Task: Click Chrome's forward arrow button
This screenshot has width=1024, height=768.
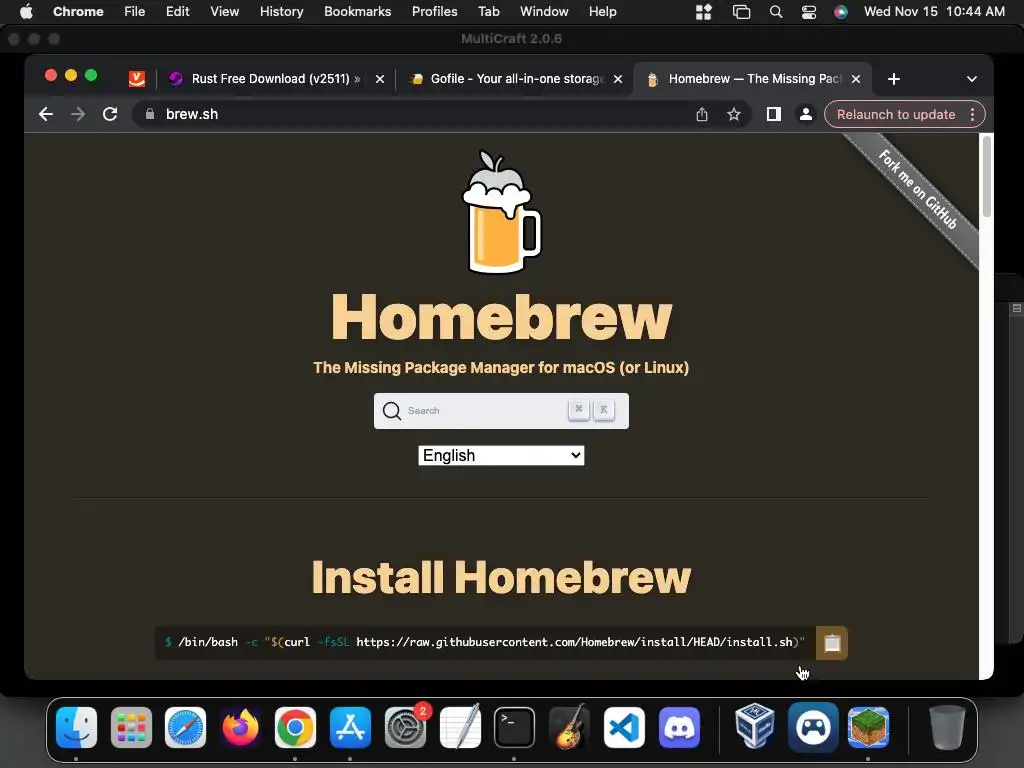Action: point(78,114)
